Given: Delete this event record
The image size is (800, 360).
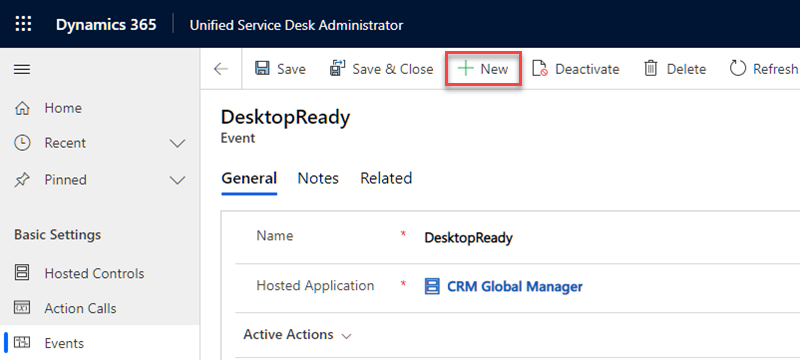Looking at the screenshot, I should click(x=686, y=69).
